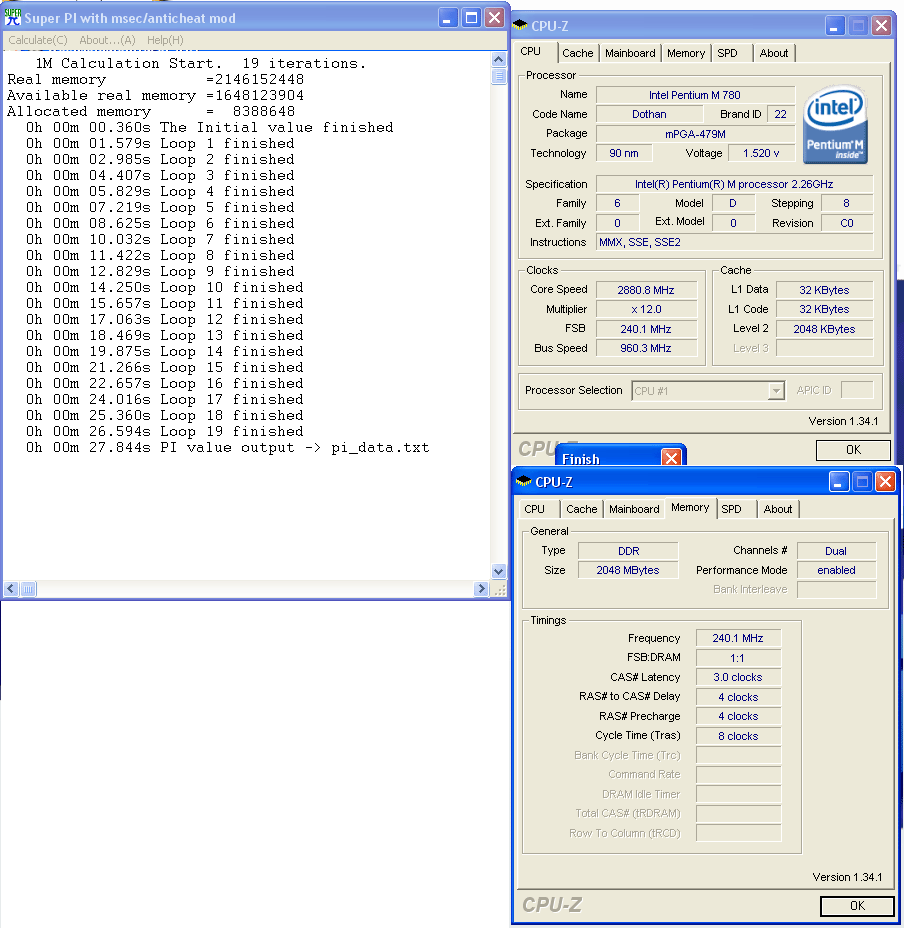904x928 pixels.
Task: Open the Calculate(C) menu in Super PI
Action: [38, 40]
